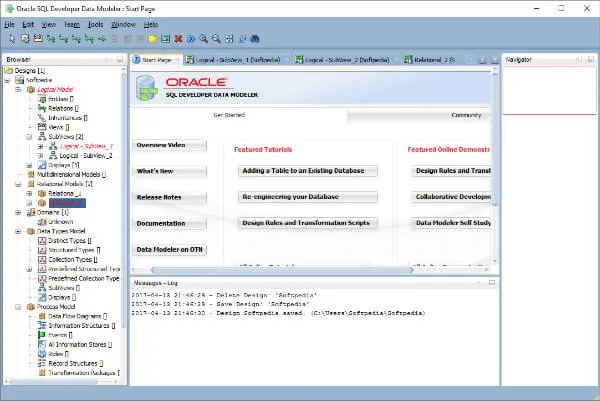Collapse the Data Types Model node
Viewport: 600px width, 401px height.
[x=18, y=231]
